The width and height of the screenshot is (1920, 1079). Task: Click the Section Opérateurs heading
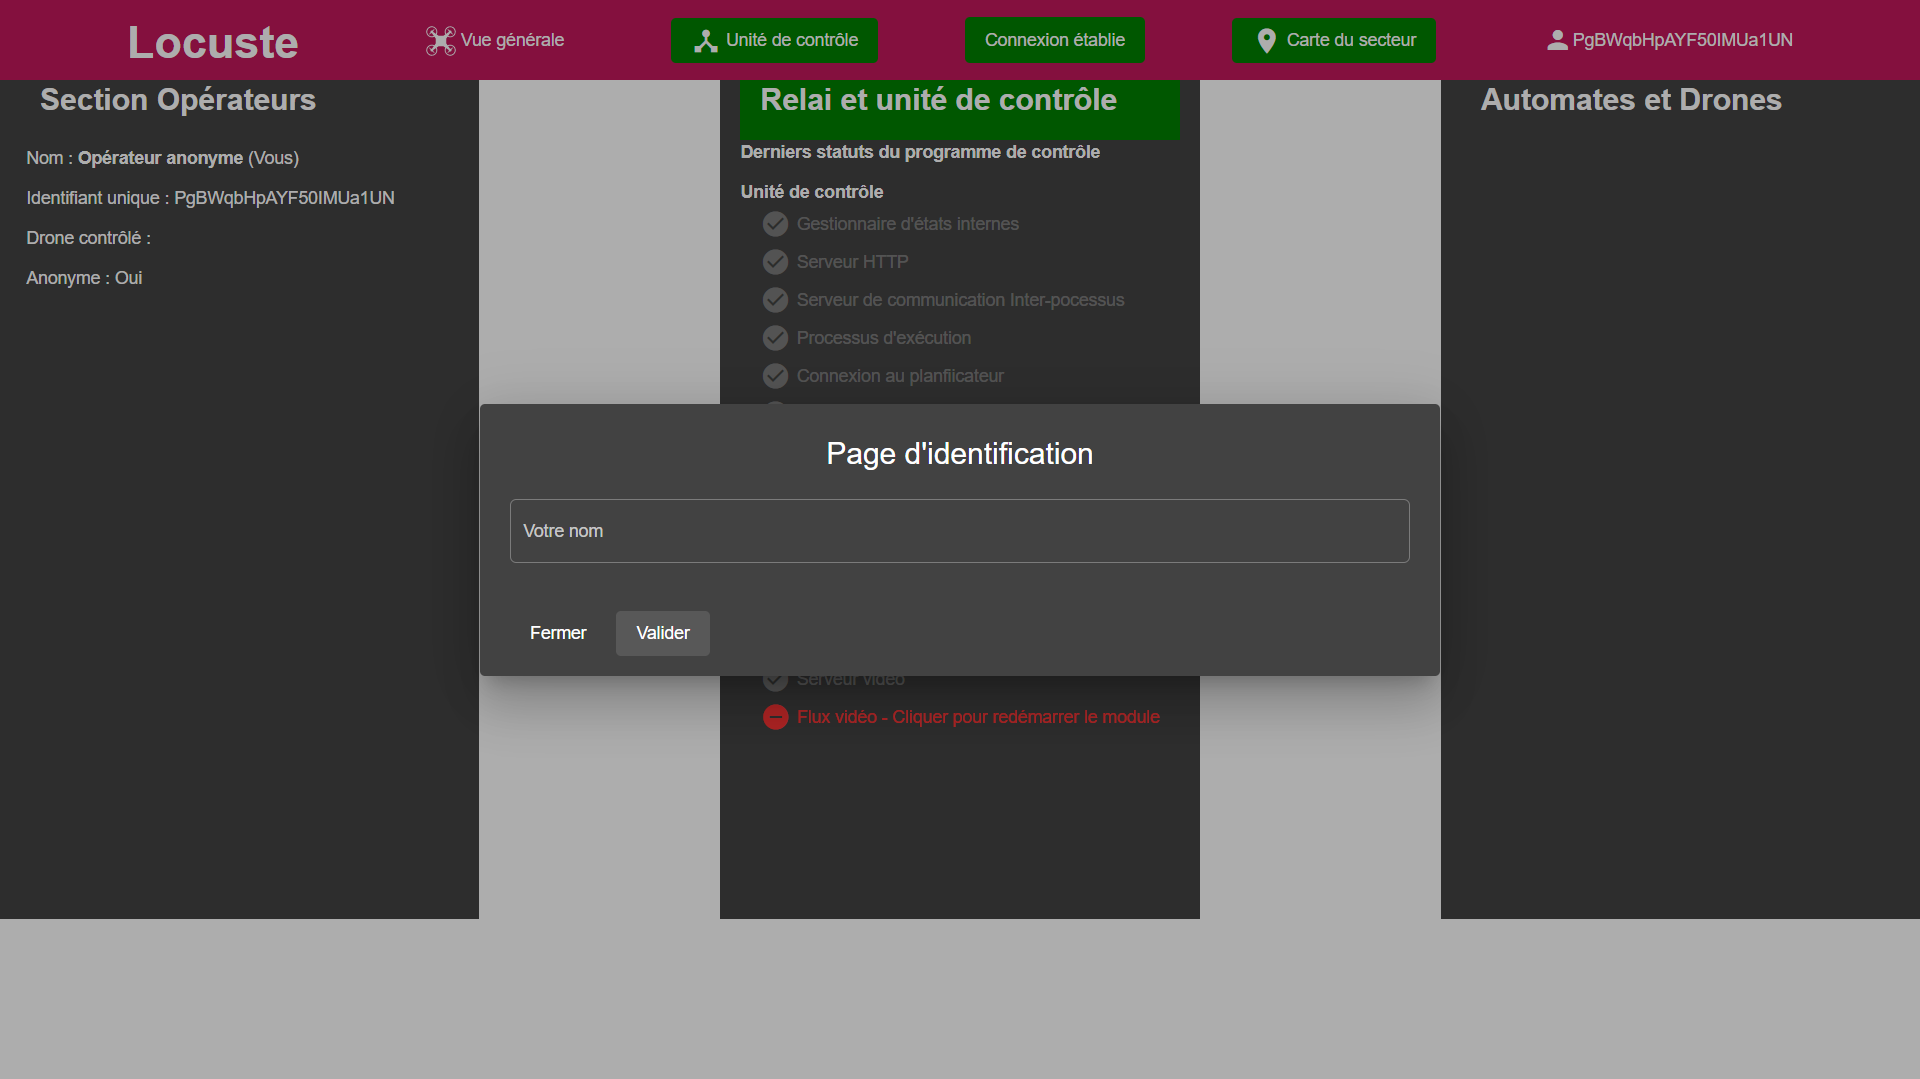[178, 100]
